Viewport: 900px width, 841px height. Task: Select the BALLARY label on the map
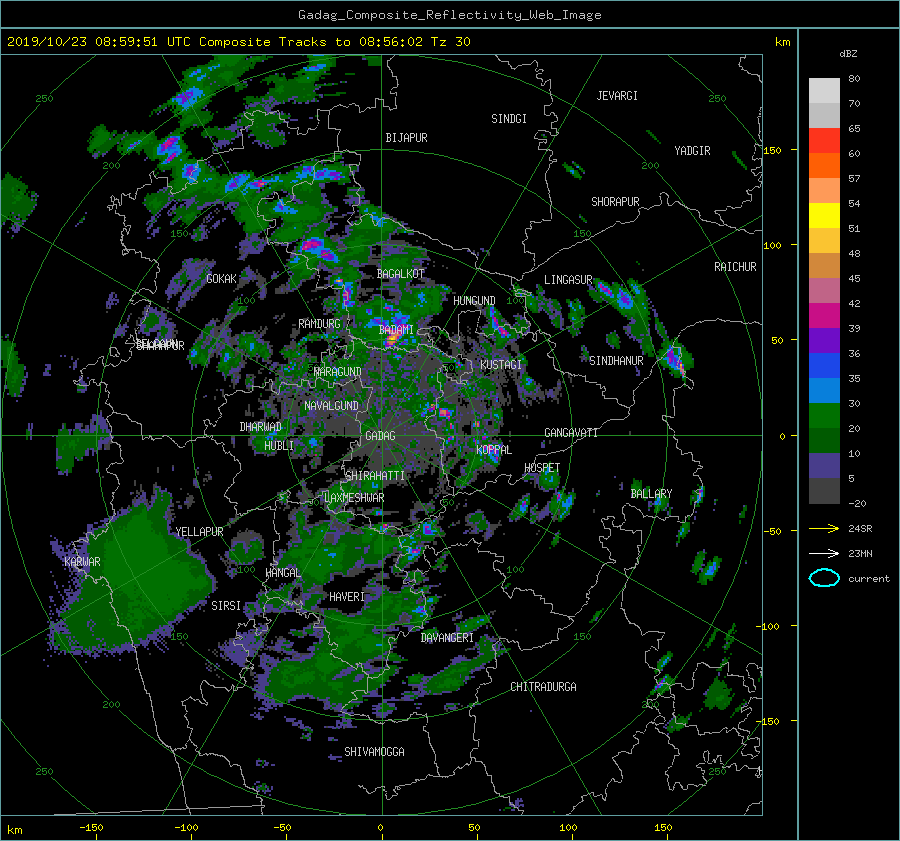(651, 494)
